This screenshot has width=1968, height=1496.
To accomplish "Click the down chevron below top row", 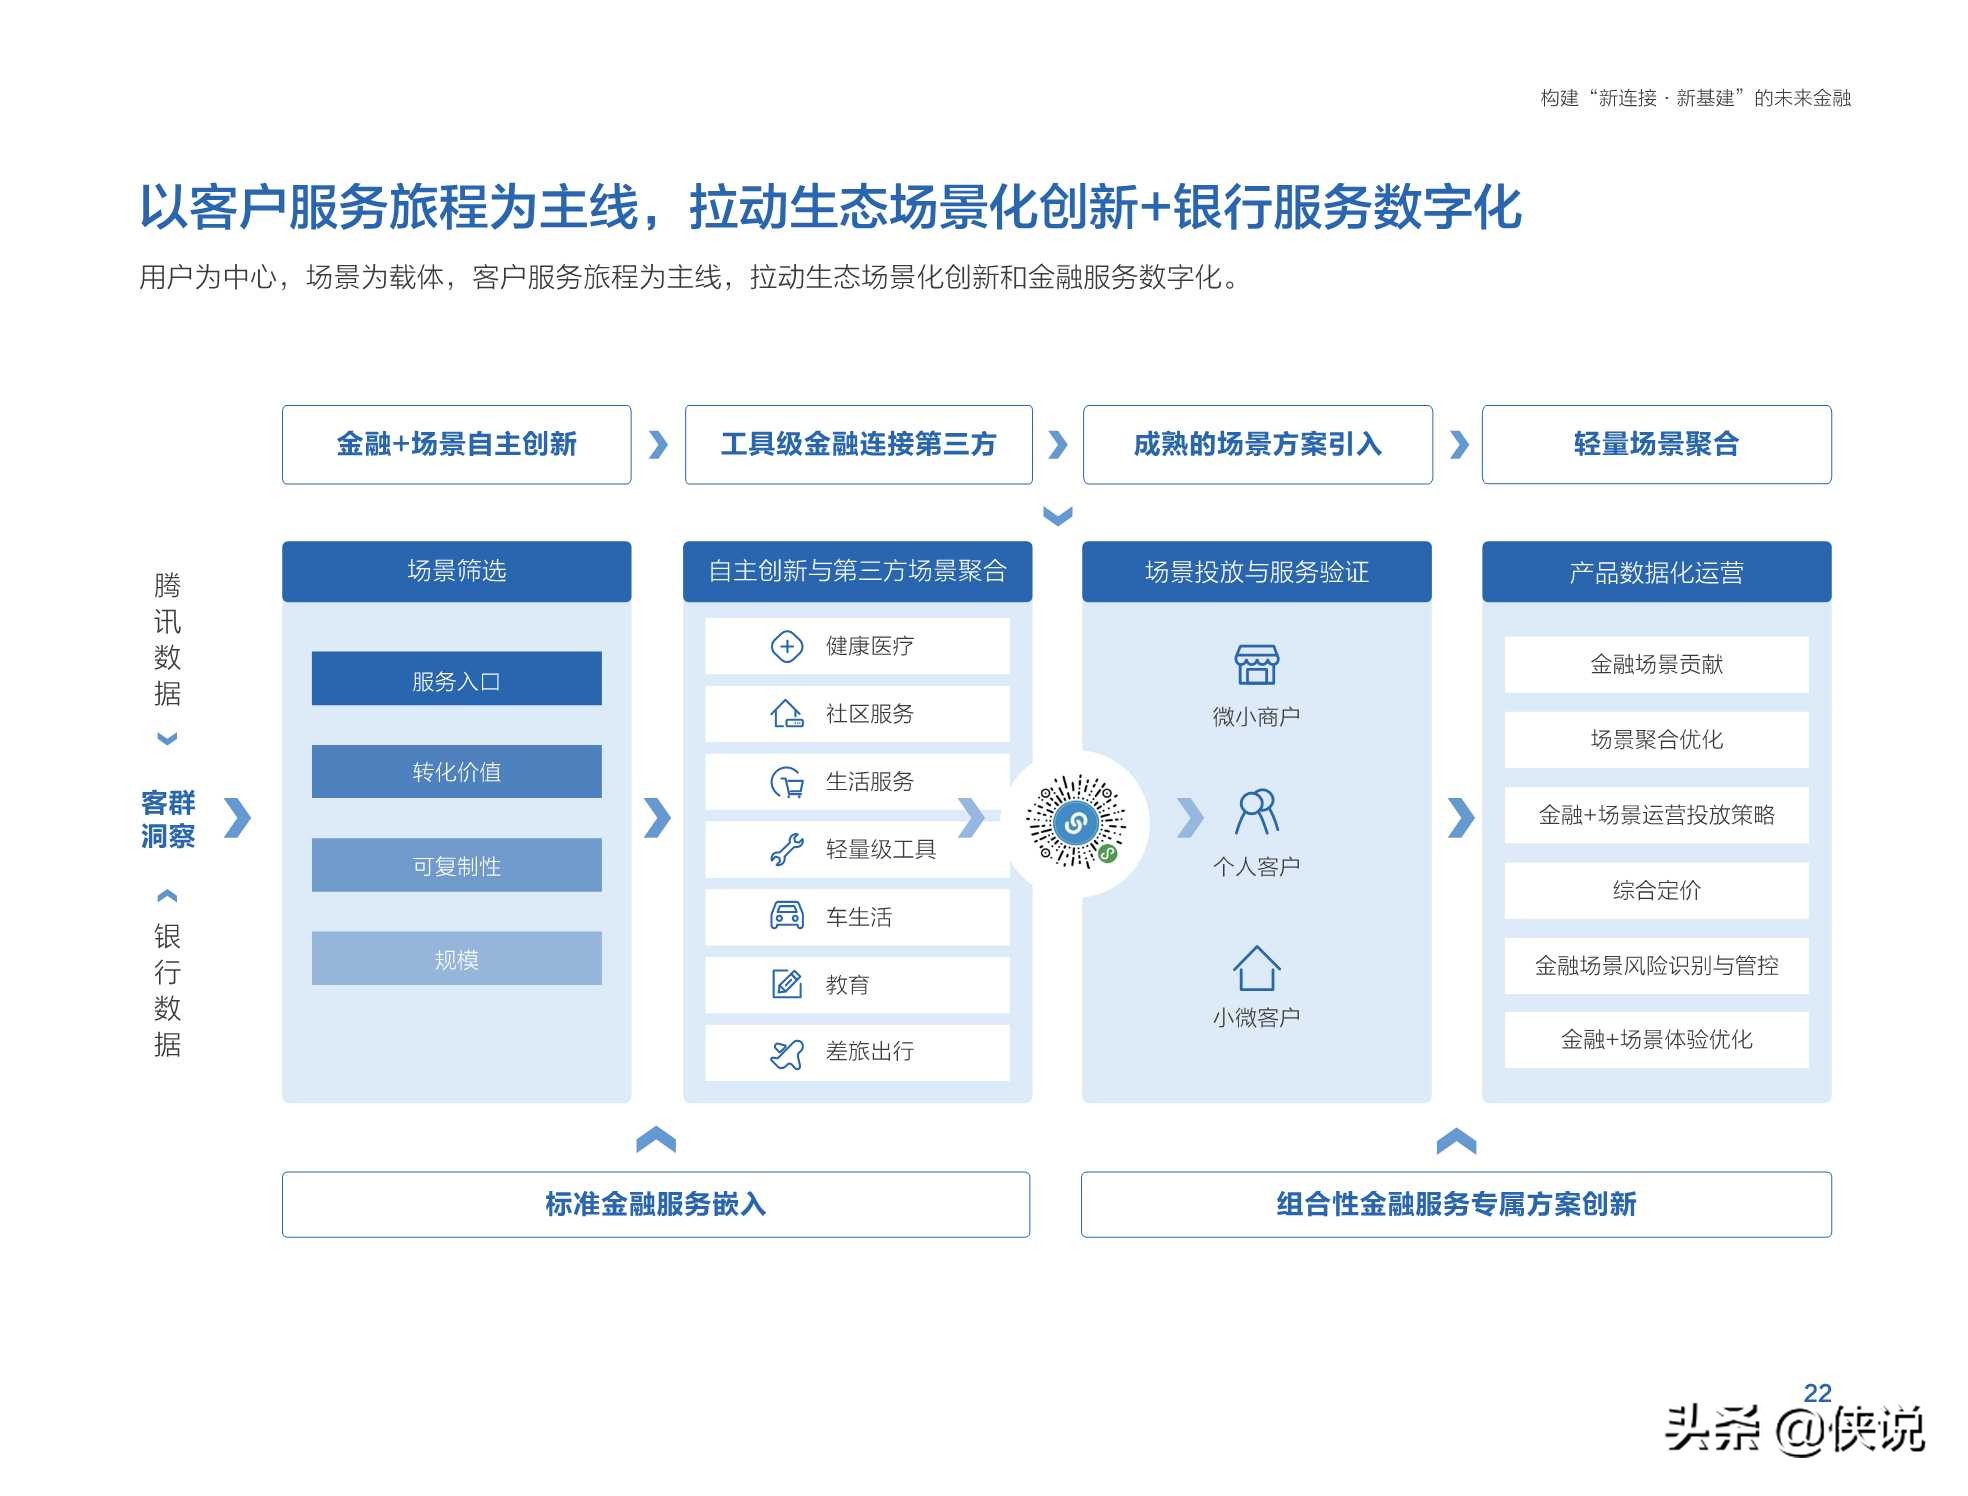I will click(1058, 516).
